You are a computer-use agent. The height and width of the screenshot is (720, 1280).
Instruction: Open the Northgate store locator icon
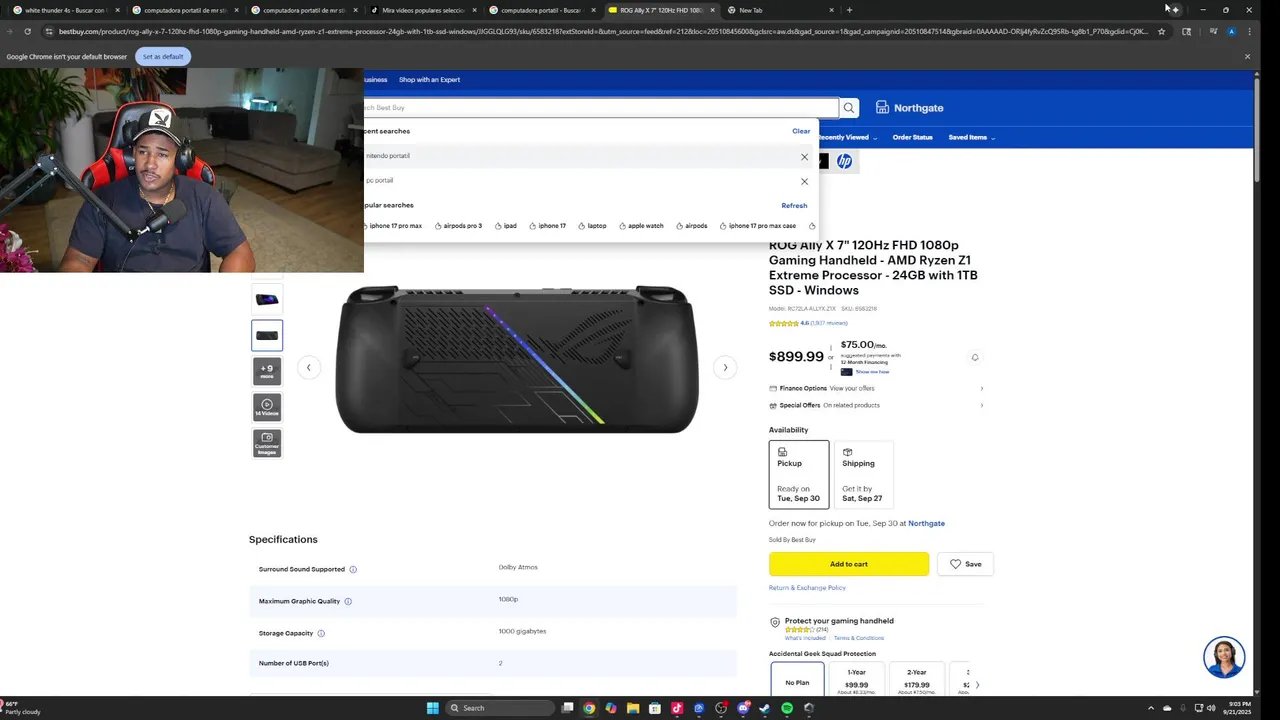882,107
